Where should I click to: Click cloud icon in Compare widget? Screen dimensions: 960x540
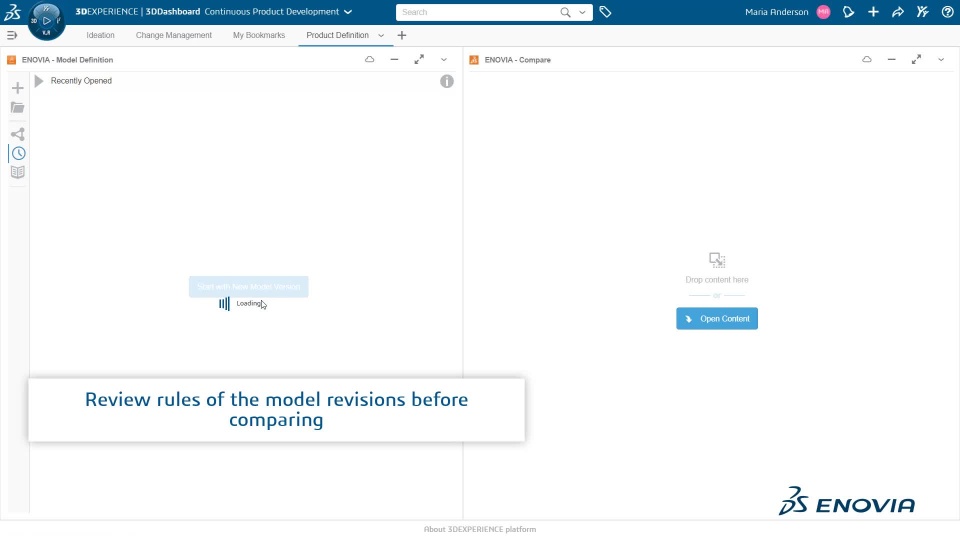866,59
